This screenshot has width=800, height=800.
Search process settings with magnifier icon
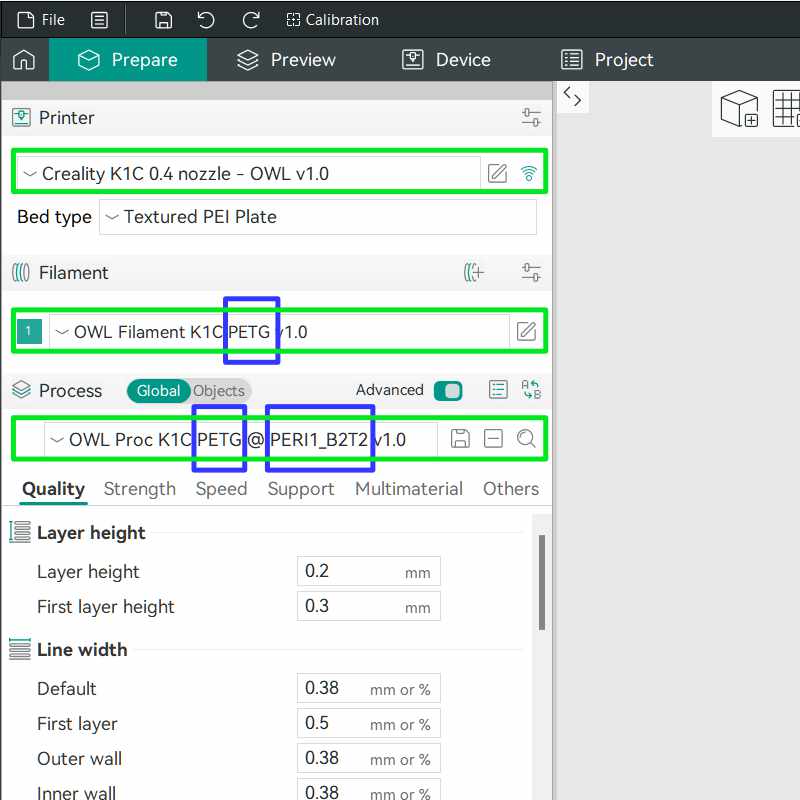click(x=526, y=439)
